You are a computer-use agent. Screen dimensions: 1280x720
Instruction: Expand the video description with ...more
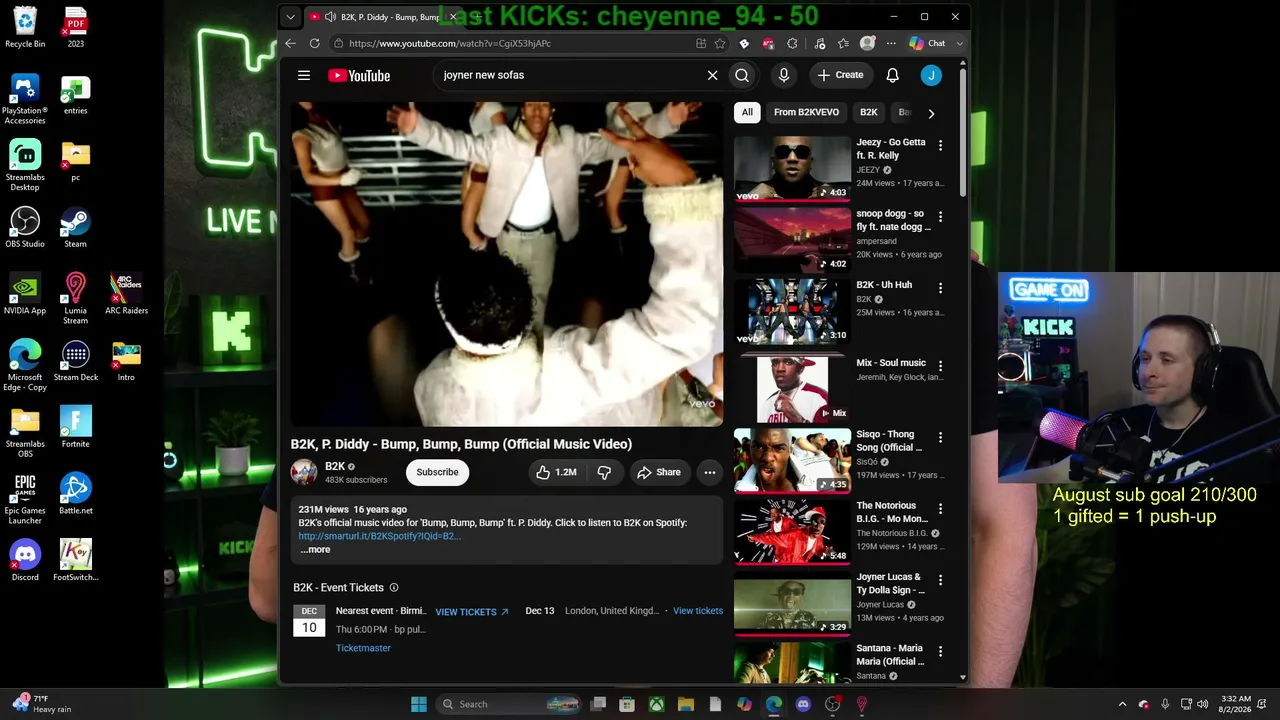pyautogui.click(x=315, y=549)
